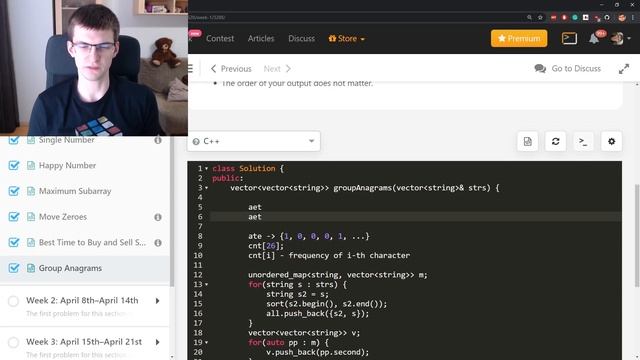Click the Week 2 progress circle
Screen dimensions: 640x360
(13, 301)
